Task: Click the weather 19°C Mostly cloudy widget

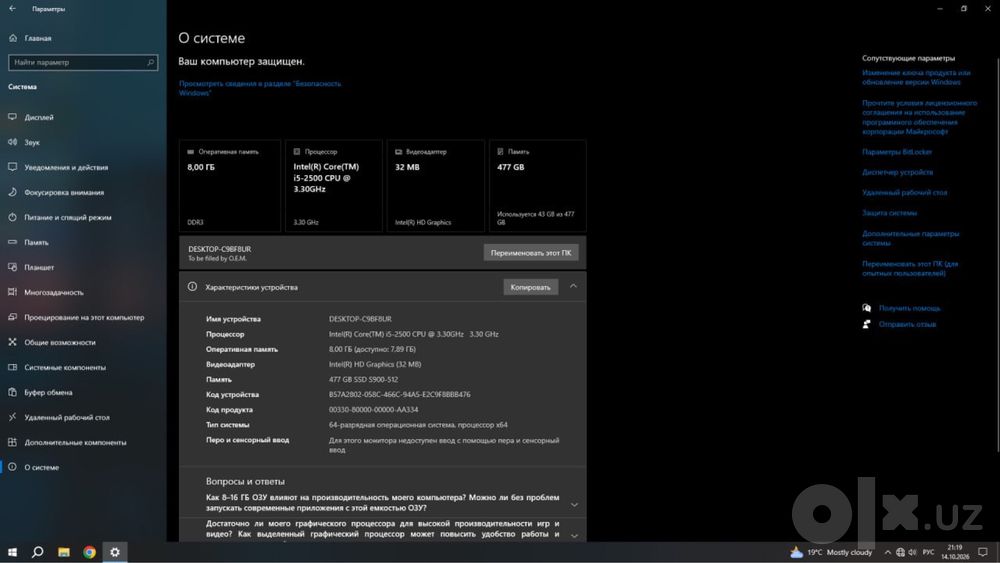Action: click(x=831, y=552)
